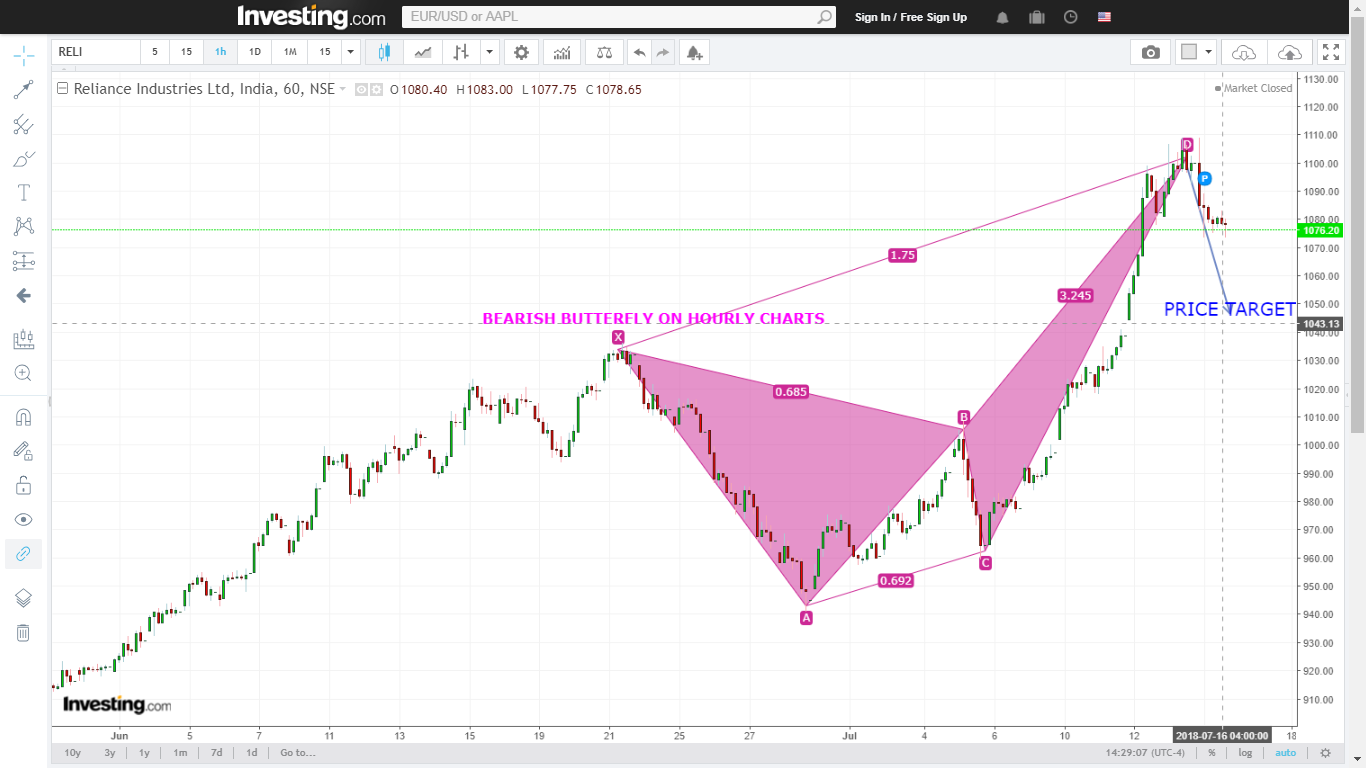
Task: Click Go to... date button
Action: [297, 753]
